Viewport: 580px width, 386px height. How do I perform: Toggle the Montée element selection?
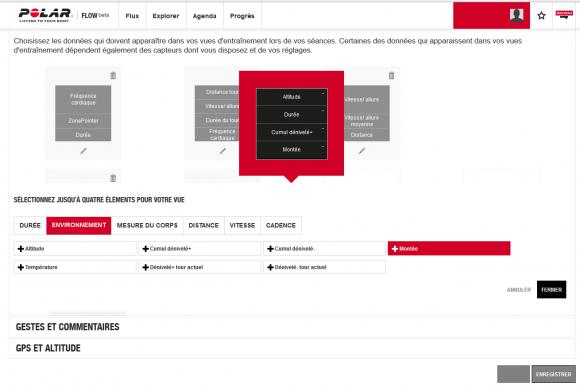point(449,248)
